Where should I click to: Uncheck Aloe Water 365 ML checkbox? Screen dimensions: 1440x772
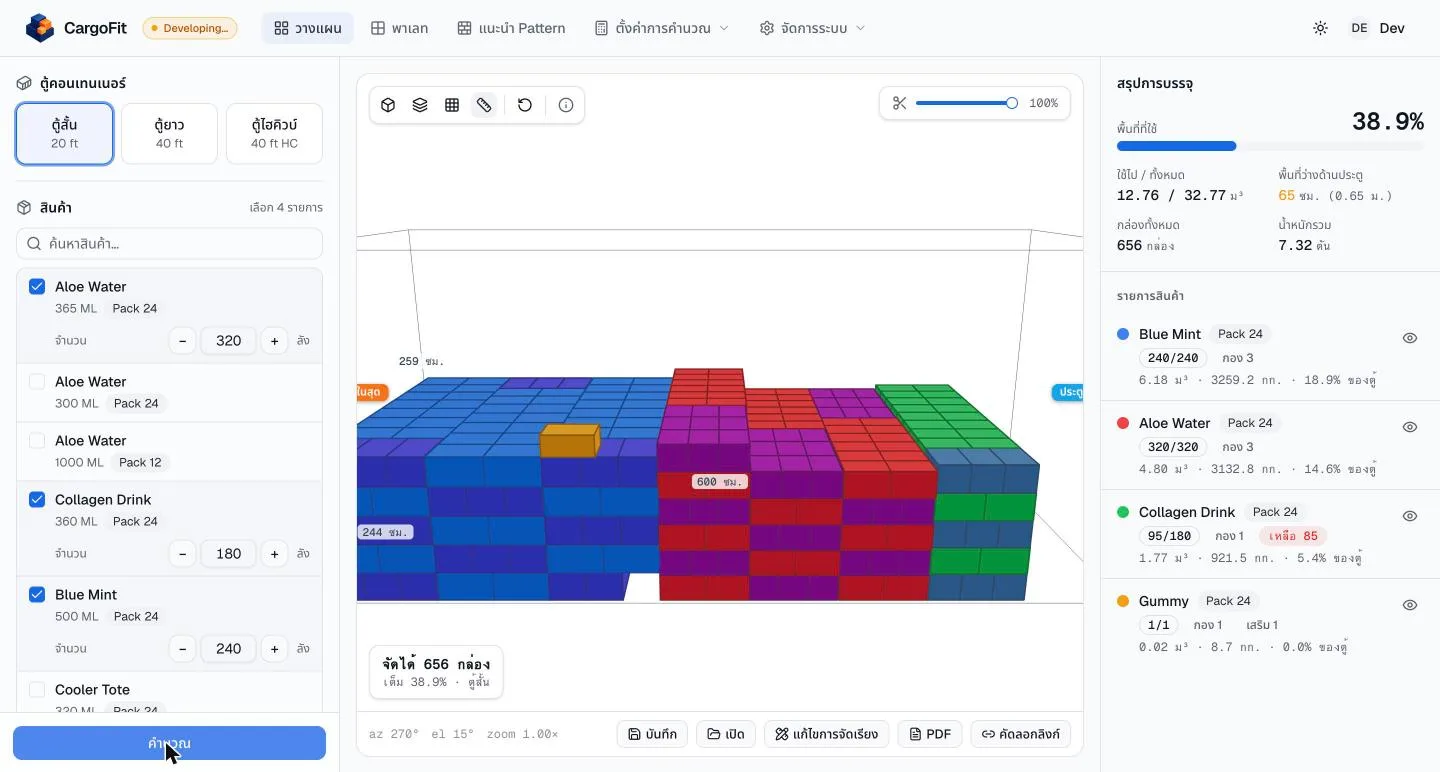pos(37,287)
